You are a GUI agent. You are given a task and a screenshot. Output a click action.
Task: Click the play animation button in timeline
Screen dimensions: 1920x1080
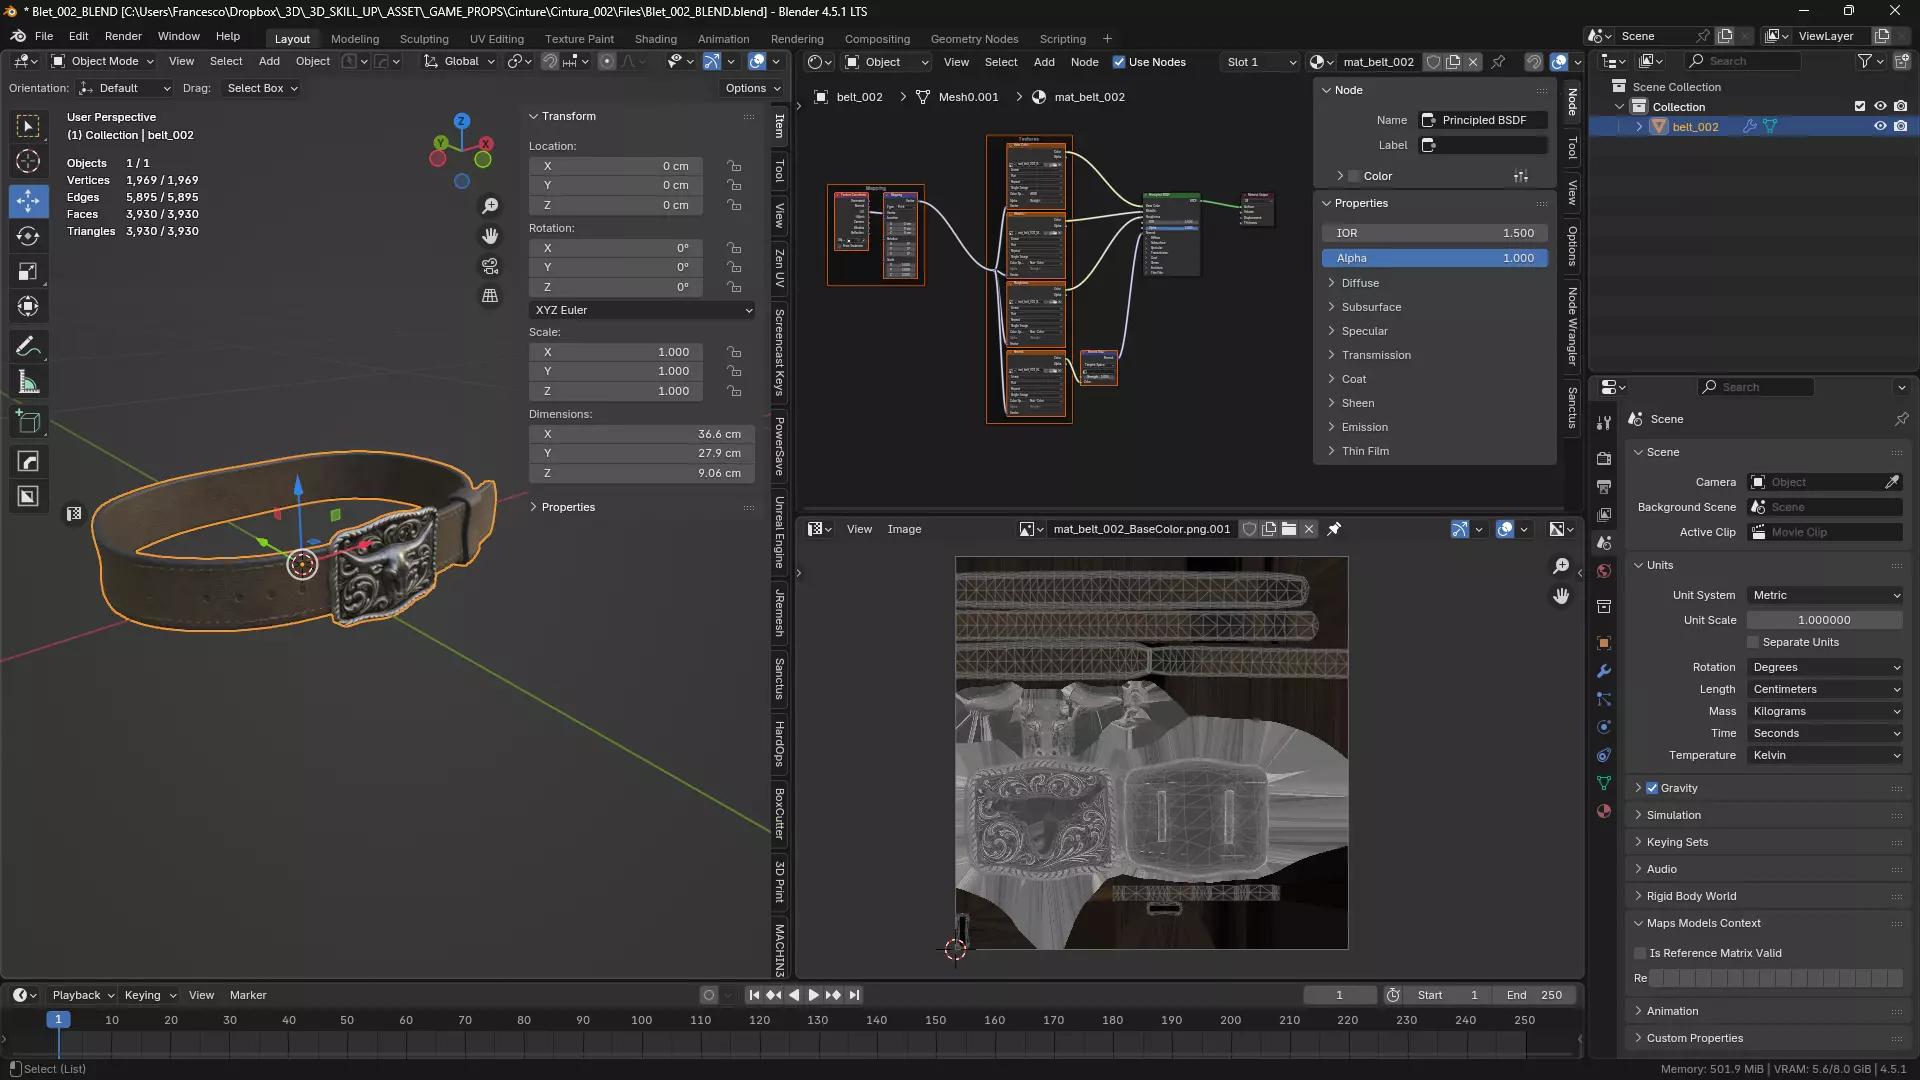(813, 995)
